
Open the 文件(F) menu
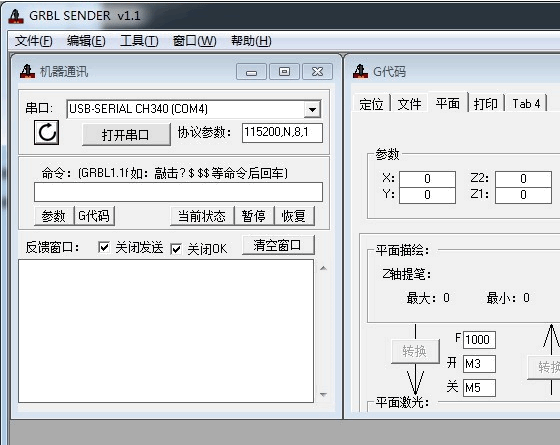coord(34,41)
